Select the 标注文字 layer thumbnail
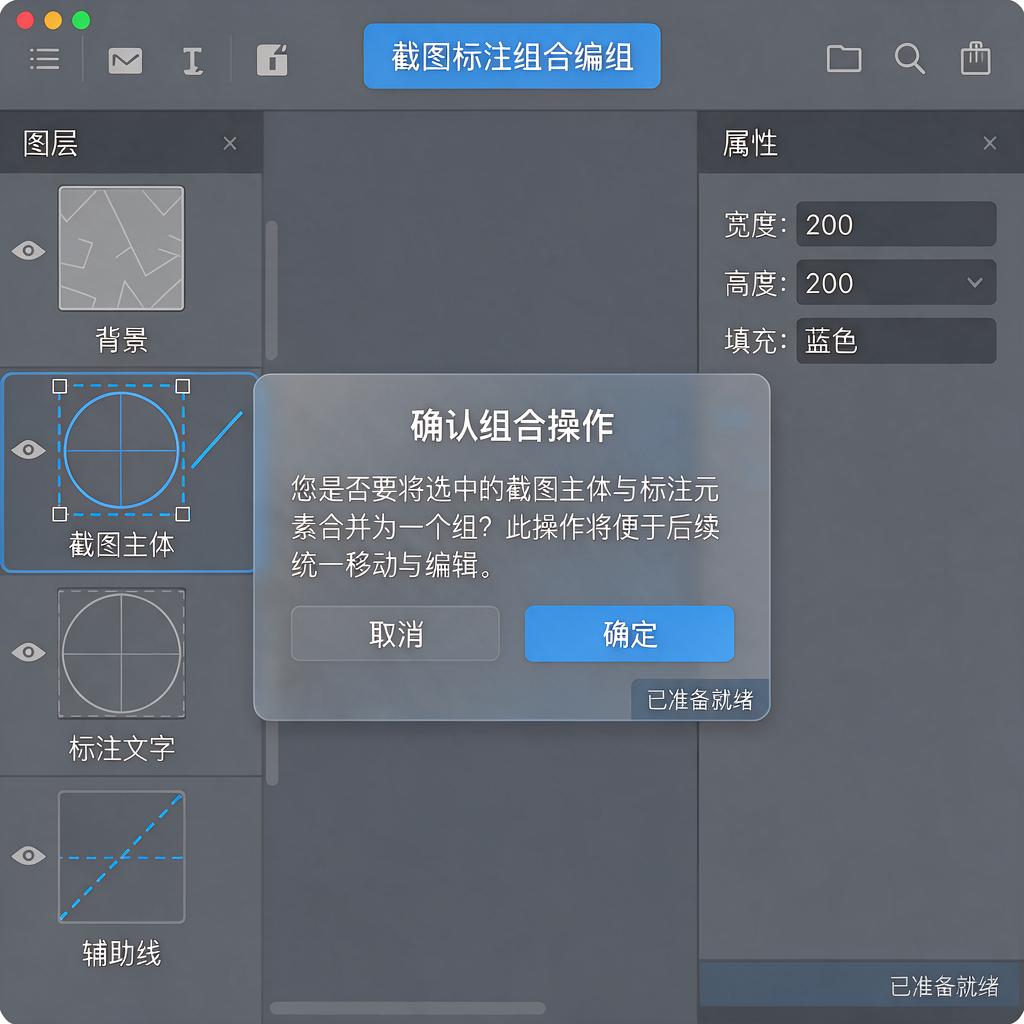The width and height of the screenshot is (1024, 1024). (121, 653)
